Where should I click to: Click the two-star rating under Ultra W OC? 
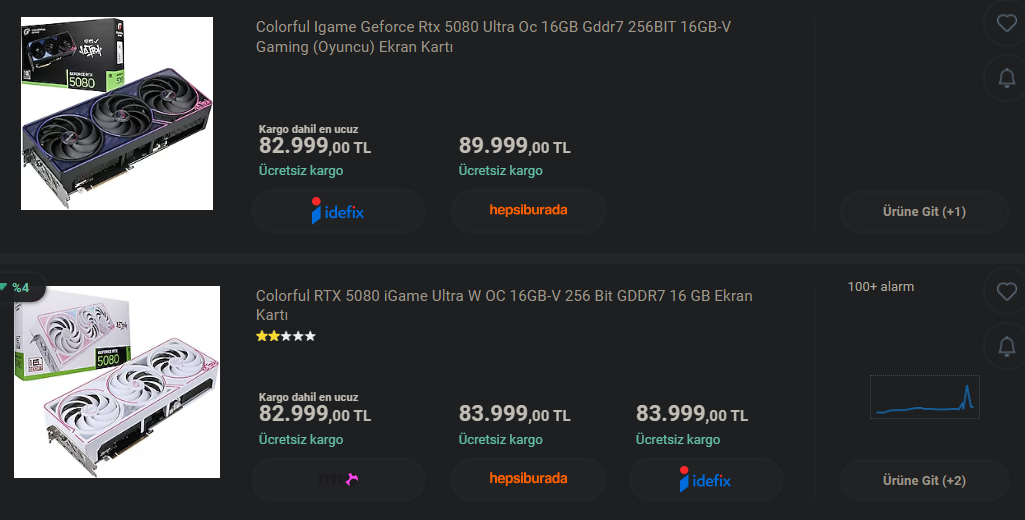[286, 336]
